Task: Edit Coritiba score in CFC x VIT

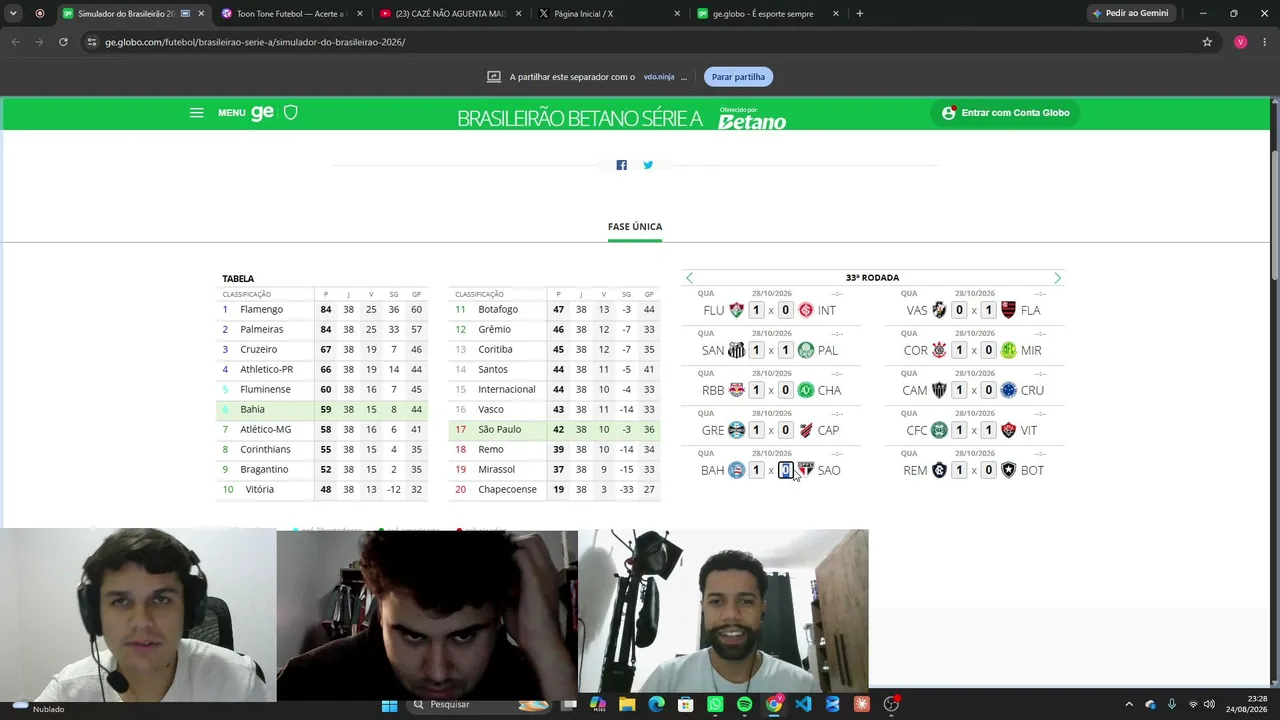Action: tap(959, 430)
